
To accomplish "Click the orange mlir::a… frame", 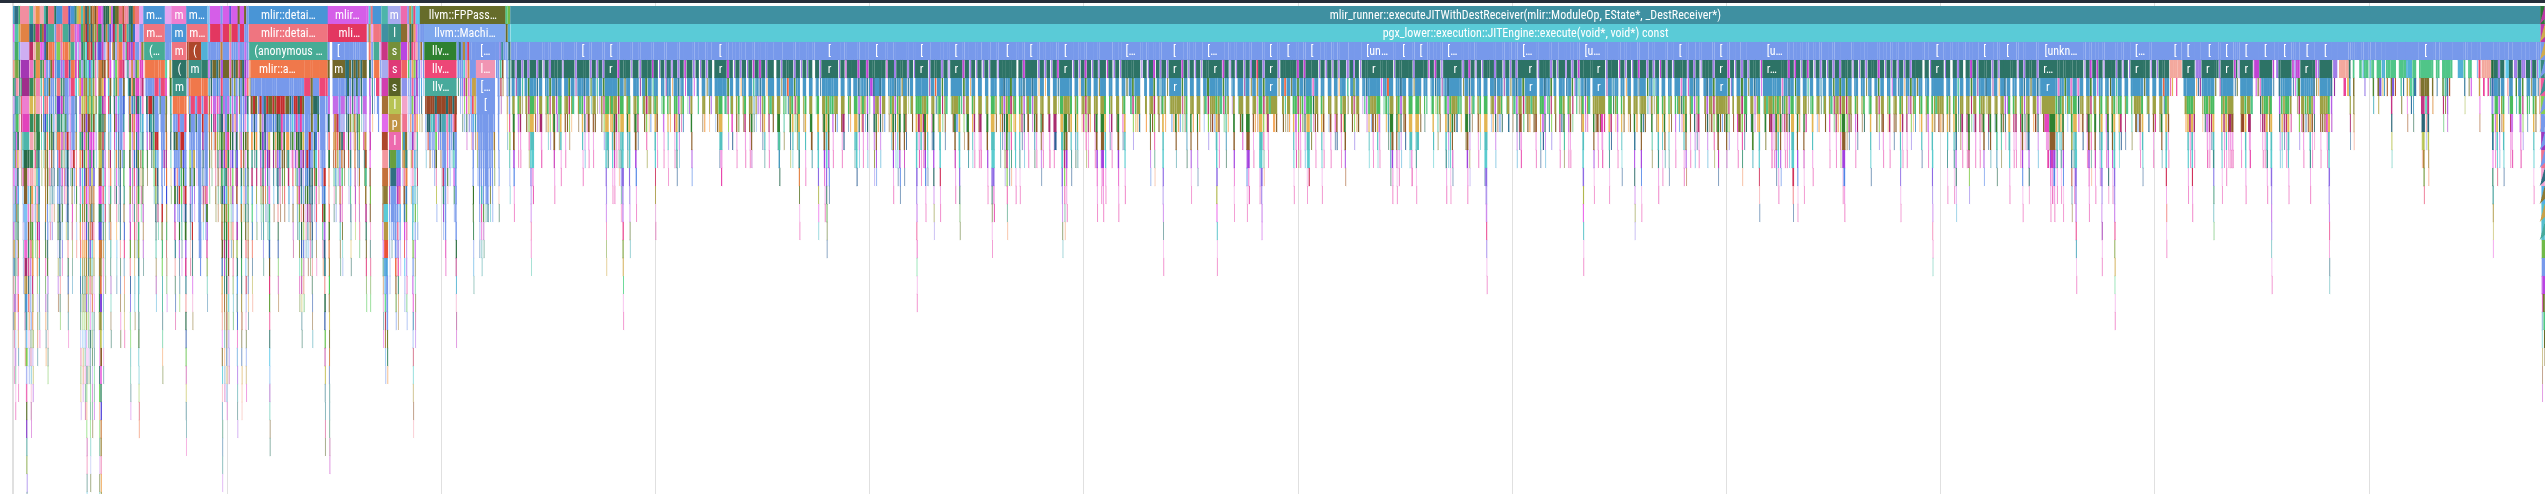I will (277, 69).
